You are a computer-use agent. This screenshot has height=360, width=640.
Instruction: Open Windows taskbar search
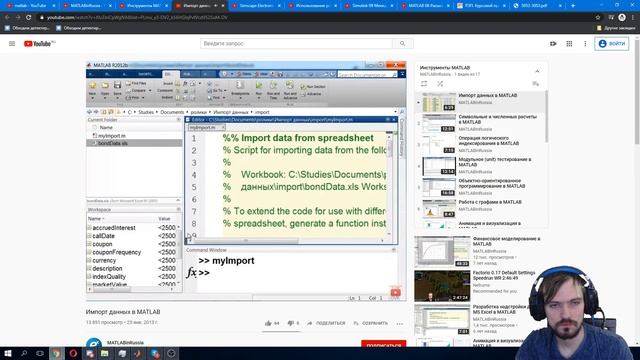[x=24, y=353]
